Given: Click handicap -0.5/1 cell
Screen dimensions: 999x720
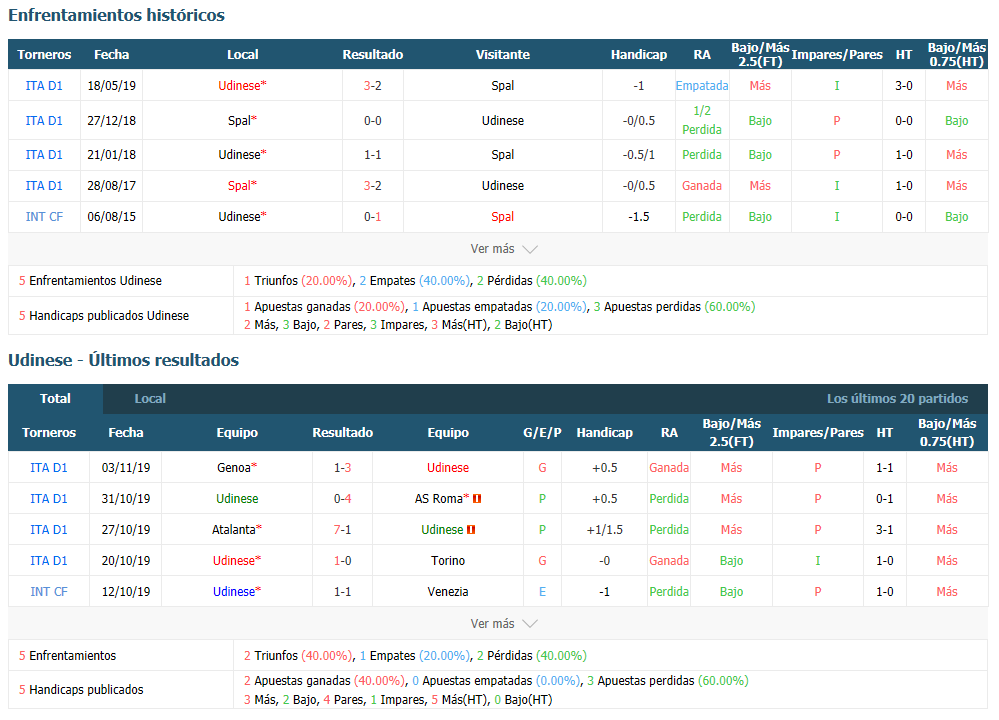Looking at the screenshot, I should coord(638,155).
